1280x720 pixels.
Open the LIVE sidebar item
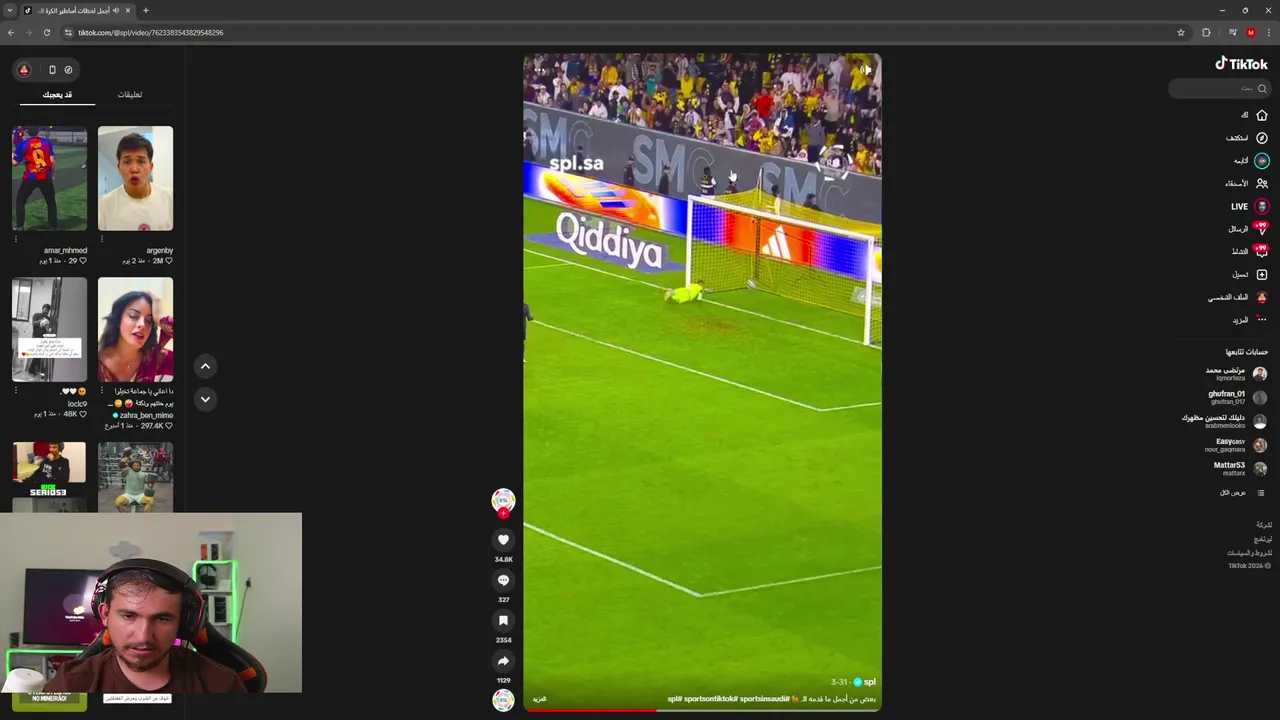tap(1249, 207)
